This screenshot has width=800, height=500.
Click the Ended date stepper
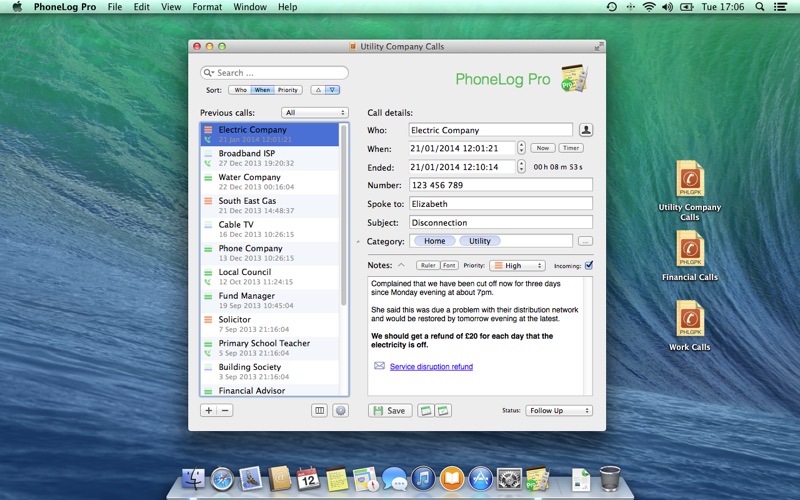(x=521, y=166)
